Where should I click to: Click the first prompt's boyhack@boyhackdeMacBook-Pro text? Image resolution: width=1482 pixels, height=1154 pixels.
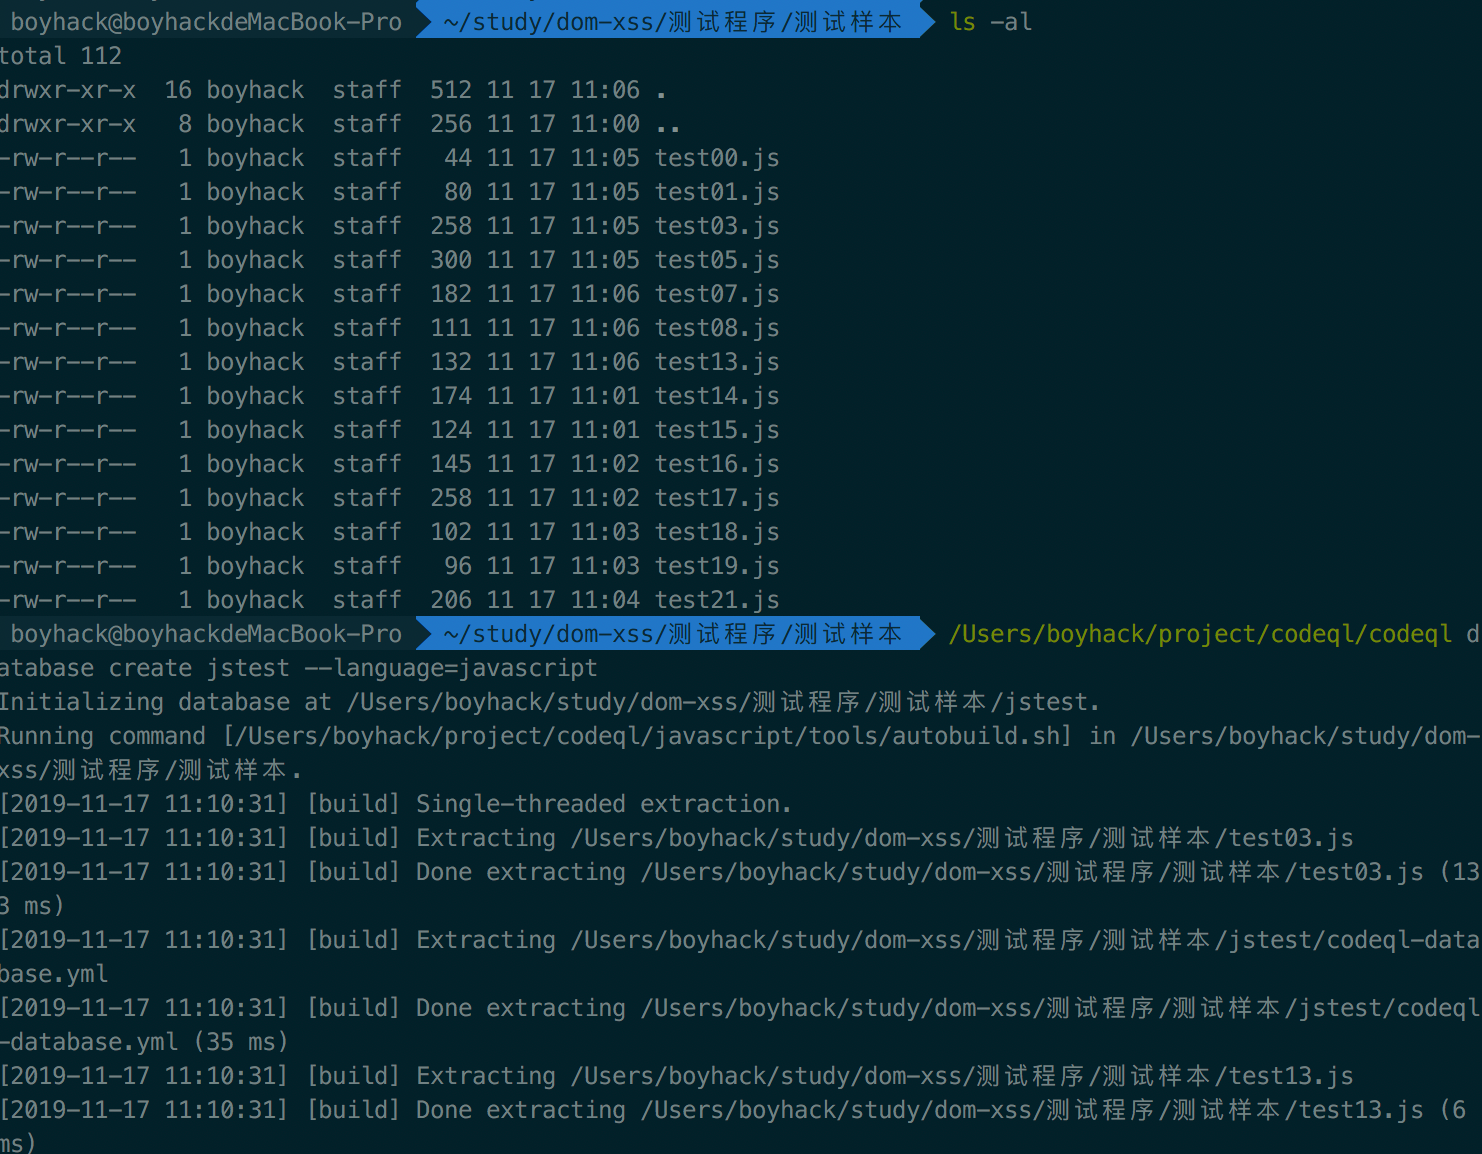coord(206,22)
